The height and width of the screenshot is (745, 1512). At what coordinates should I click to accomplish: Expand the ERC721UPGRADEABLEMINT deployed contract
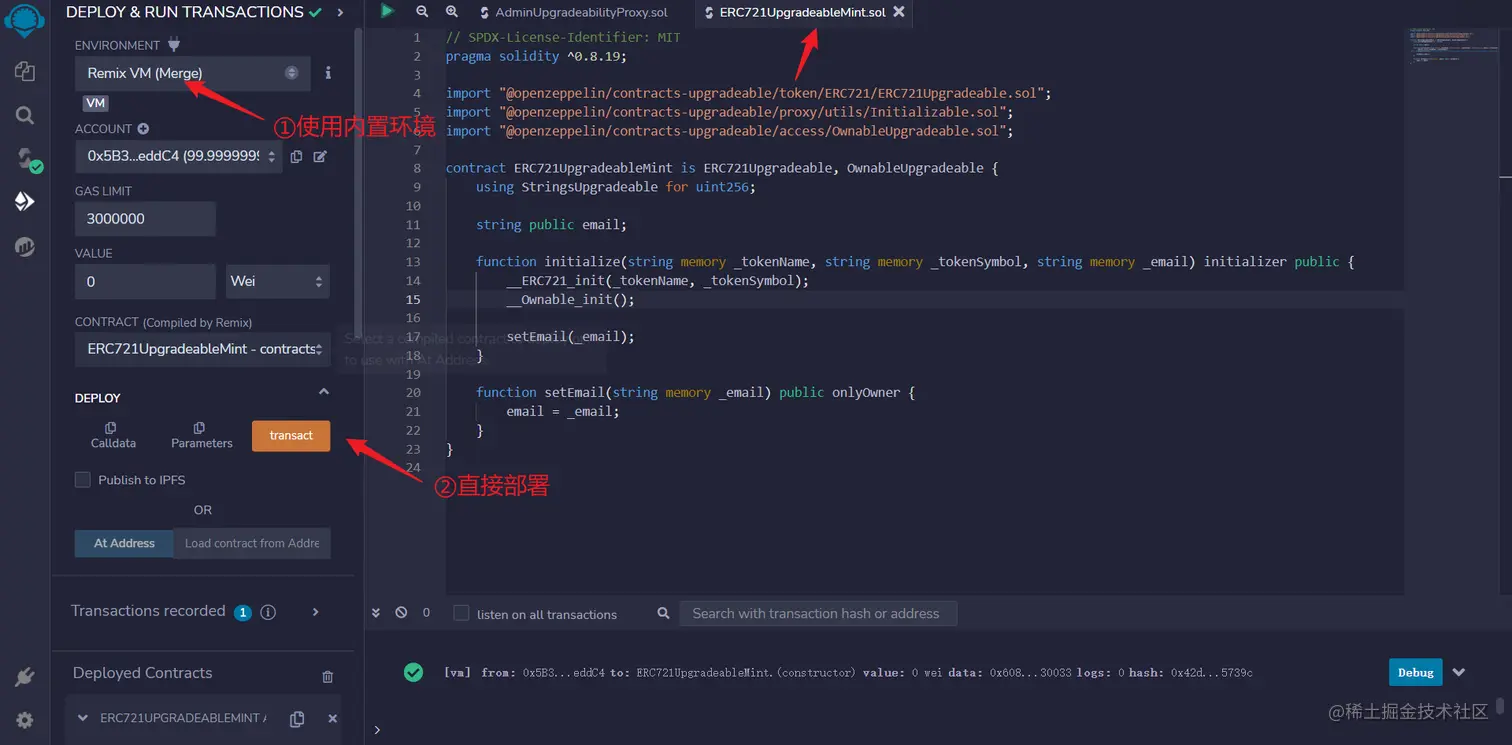82,718
